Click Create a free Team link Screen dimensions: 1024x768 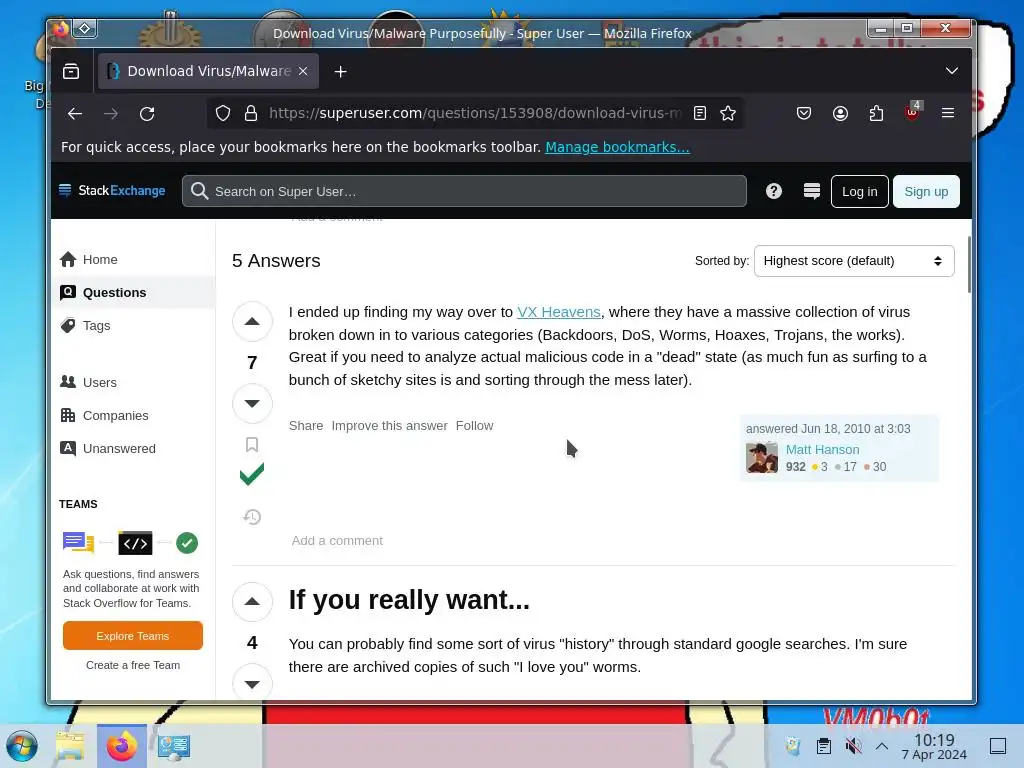pyautogui.click(x=133, y=665)
